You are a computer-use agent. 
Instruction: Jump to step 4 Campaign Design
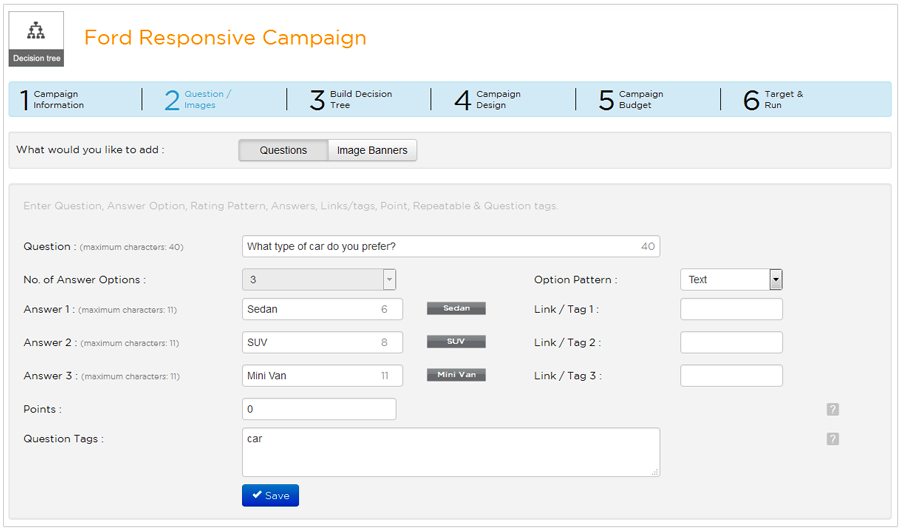490,100
